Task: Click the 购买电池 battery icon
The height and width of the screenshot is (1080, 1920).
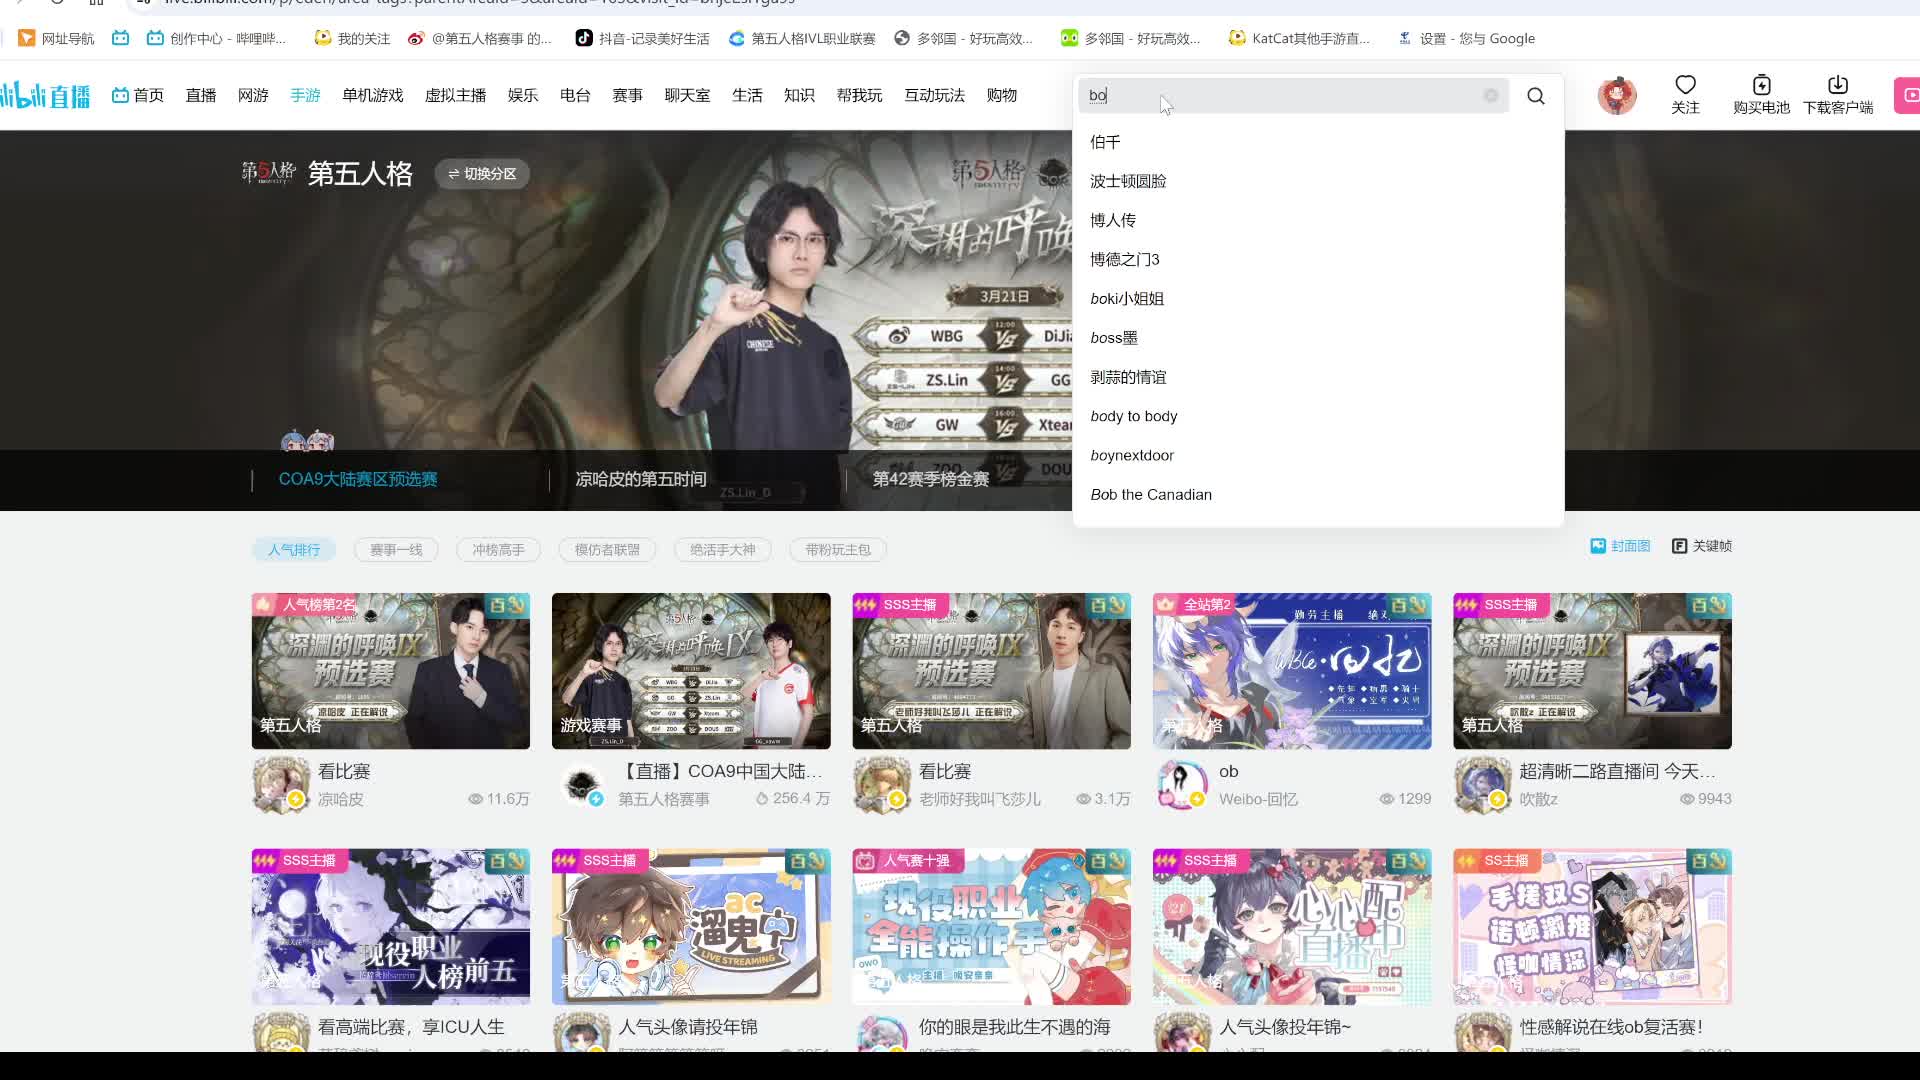Action: click(x=1761, y=85)
